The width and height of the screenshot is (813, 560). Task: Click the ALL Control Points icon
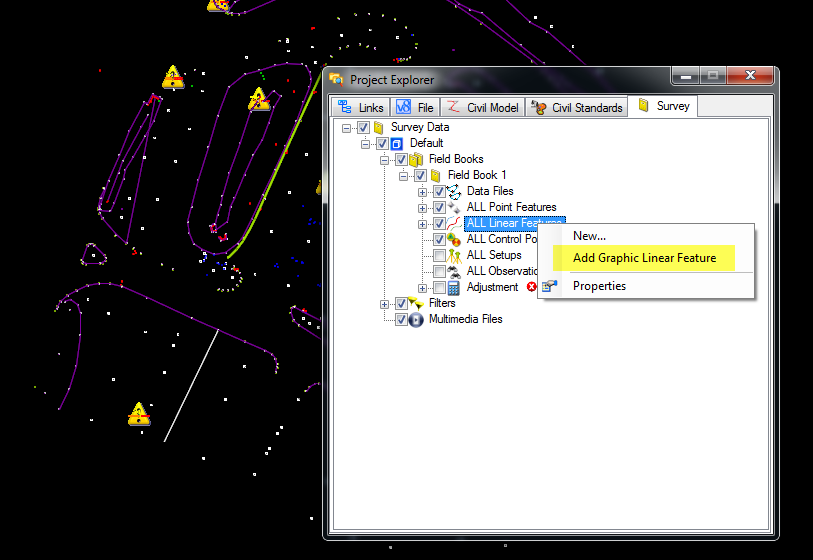pos(454,240)
